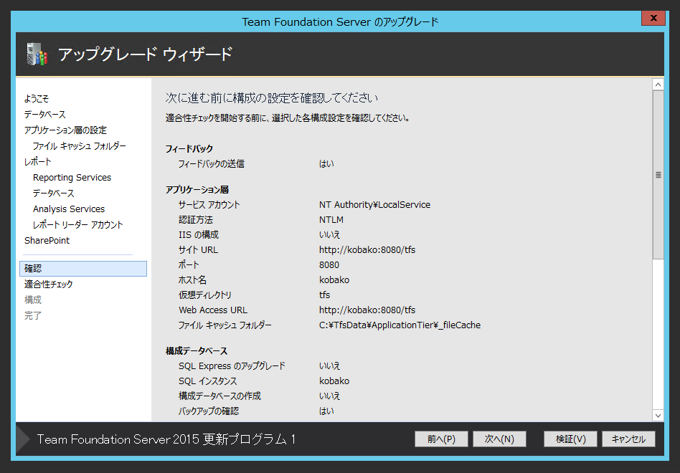
Task: Select レポート リーダー アカウント step
Action: (78, 225)
